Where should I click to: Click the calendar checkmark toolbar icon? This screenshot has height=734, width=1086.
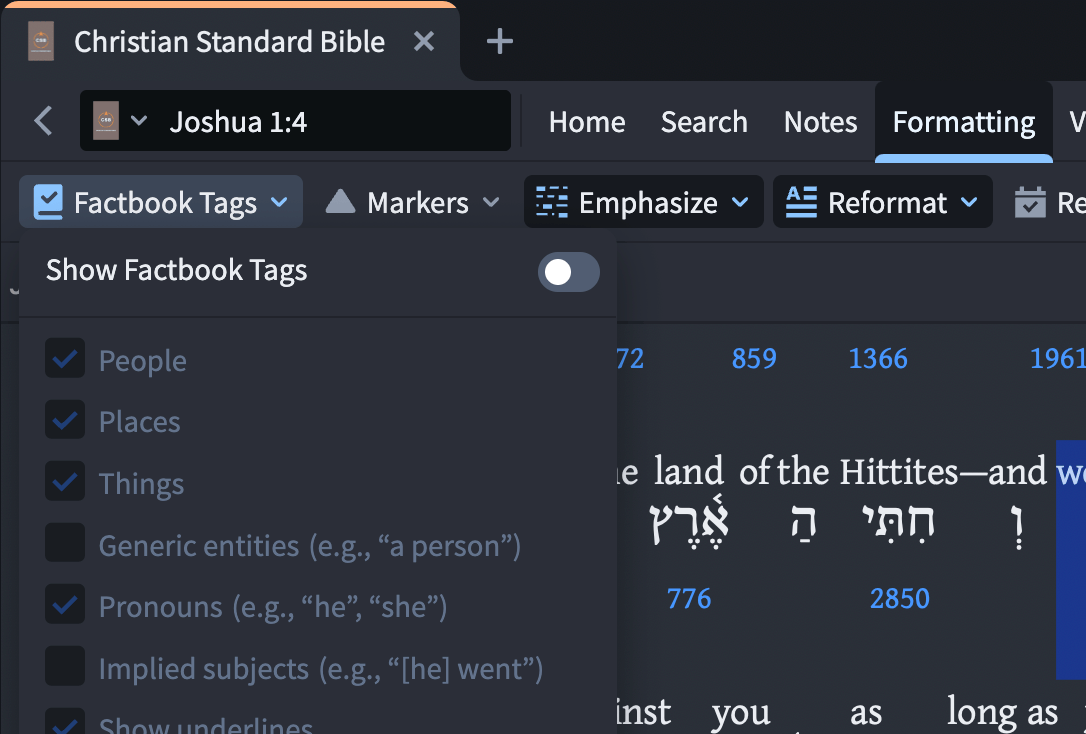pos(1030,202)
